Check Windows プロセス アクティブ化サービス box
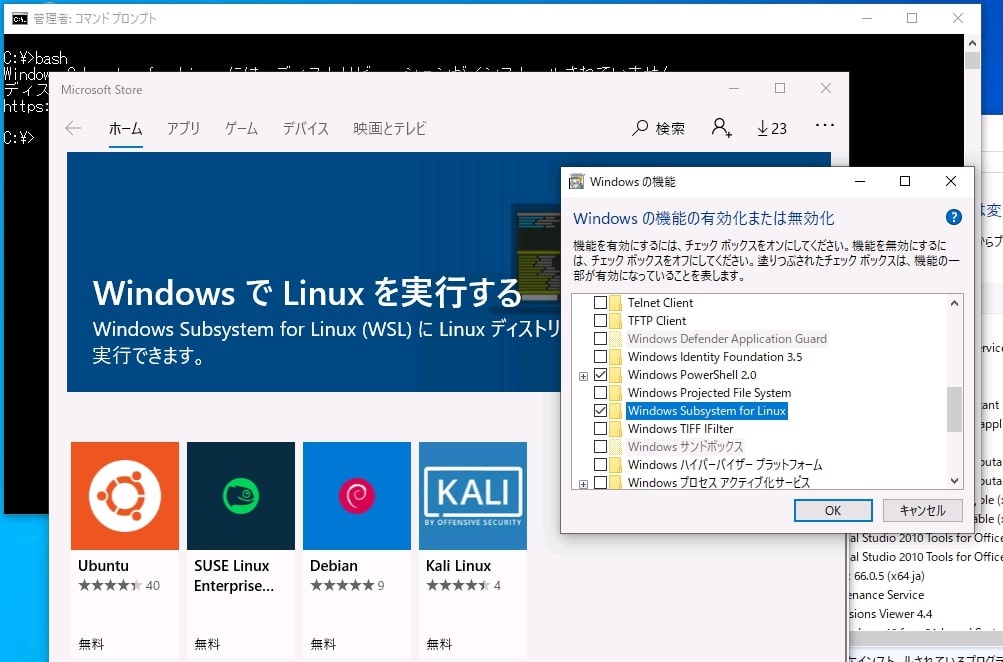 click(x=600, y=483)
